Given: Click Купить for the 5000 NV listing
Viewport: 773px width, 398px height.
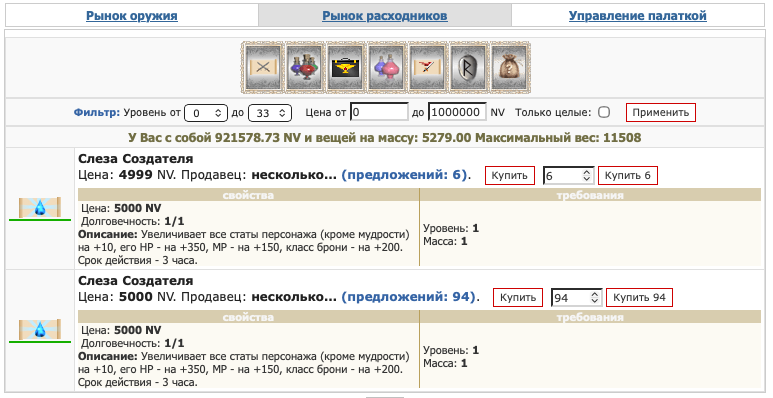Looking at the screenshot, I should pos(518,297).
